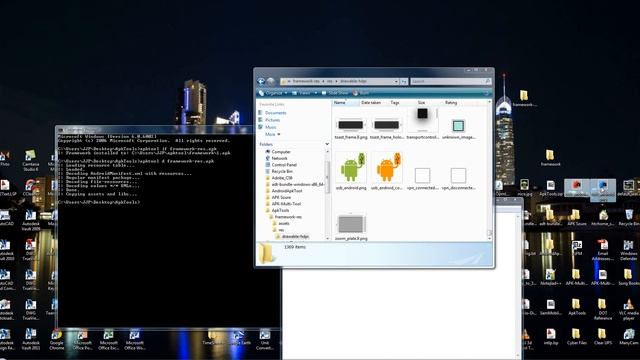Expand More favorite links
This screenshot has height=360, width=640.
pyautogui.click(x=273, y=134)
